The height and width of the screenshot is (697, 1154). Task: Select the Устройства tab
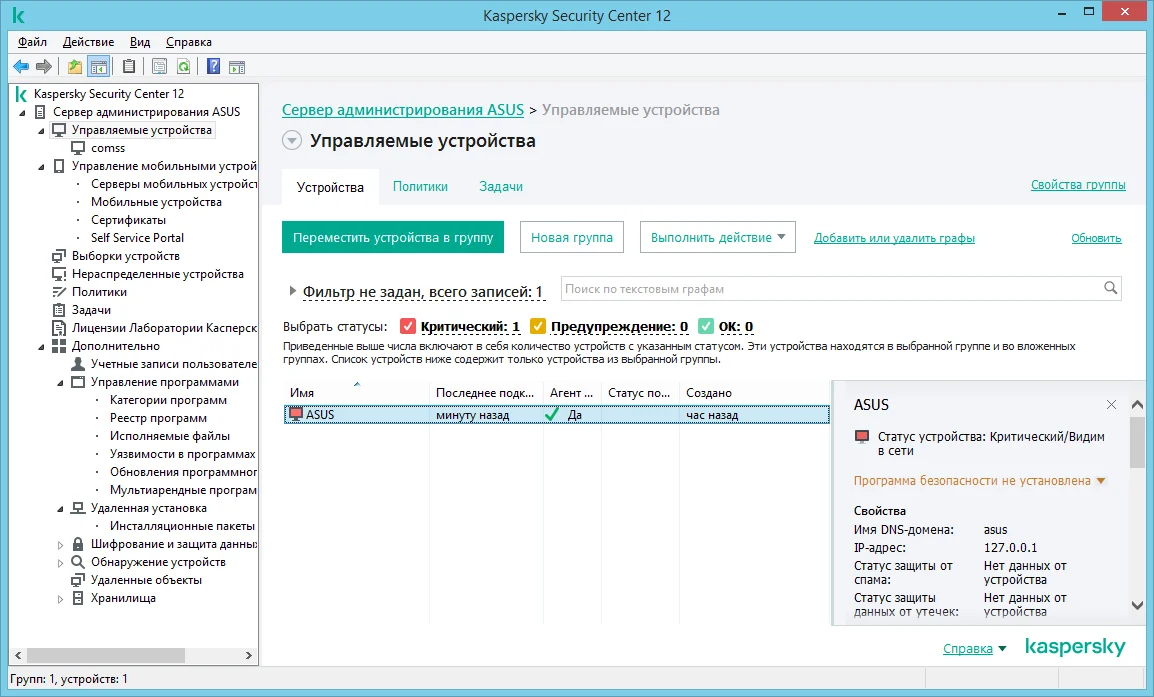point(330,187)
